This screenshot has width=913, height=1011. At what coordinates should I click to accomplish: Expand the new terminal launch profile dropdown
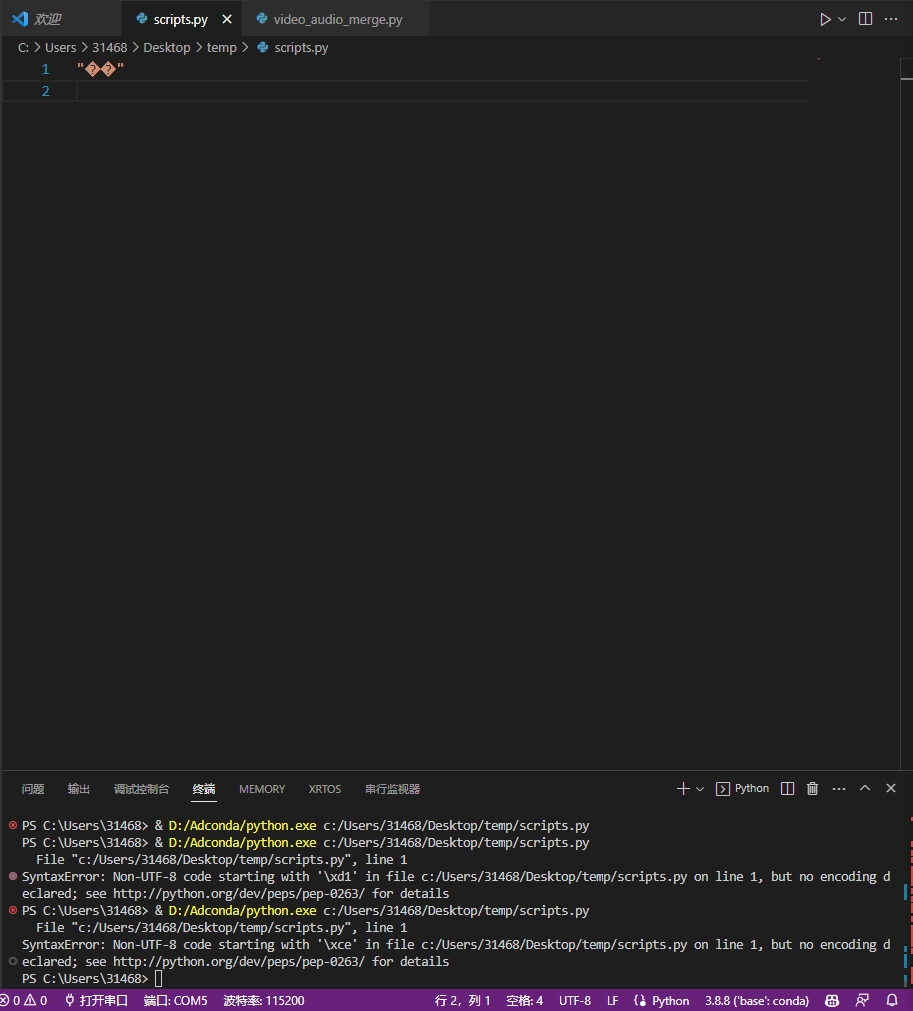pos(700,789)
